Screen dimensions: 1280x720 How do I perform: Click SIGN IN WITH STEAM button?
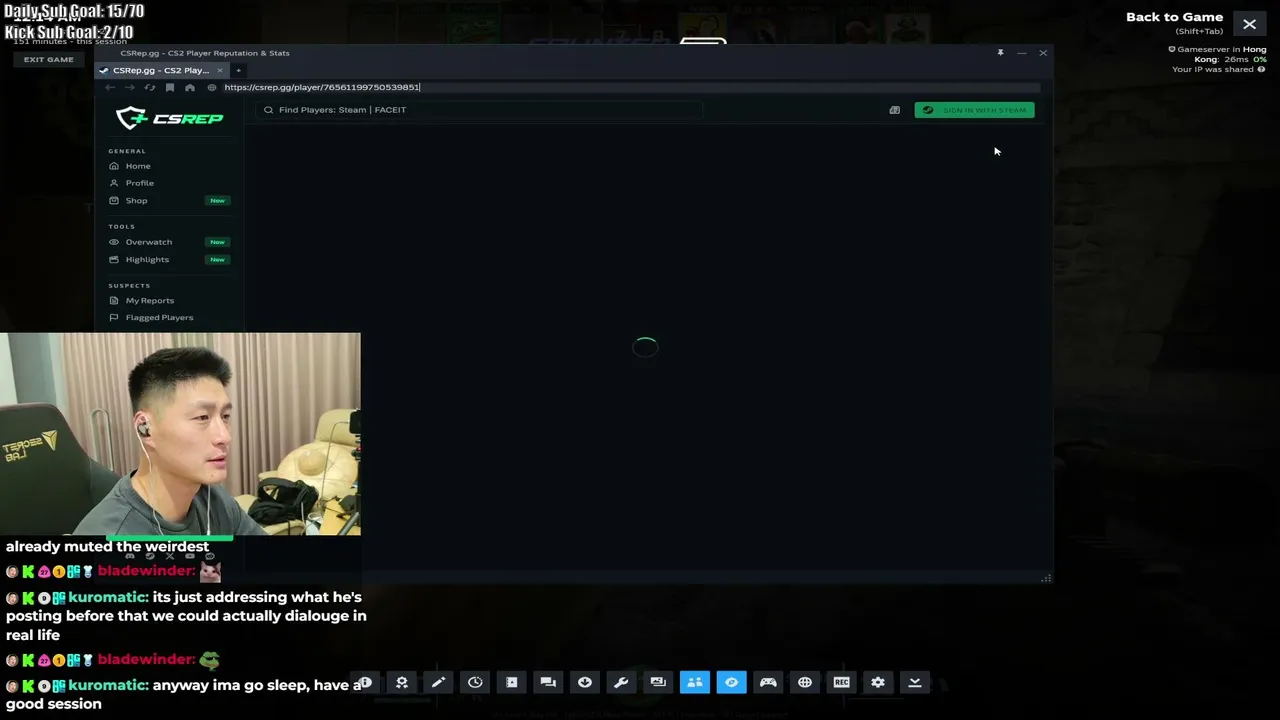click(x=974, y=110)
